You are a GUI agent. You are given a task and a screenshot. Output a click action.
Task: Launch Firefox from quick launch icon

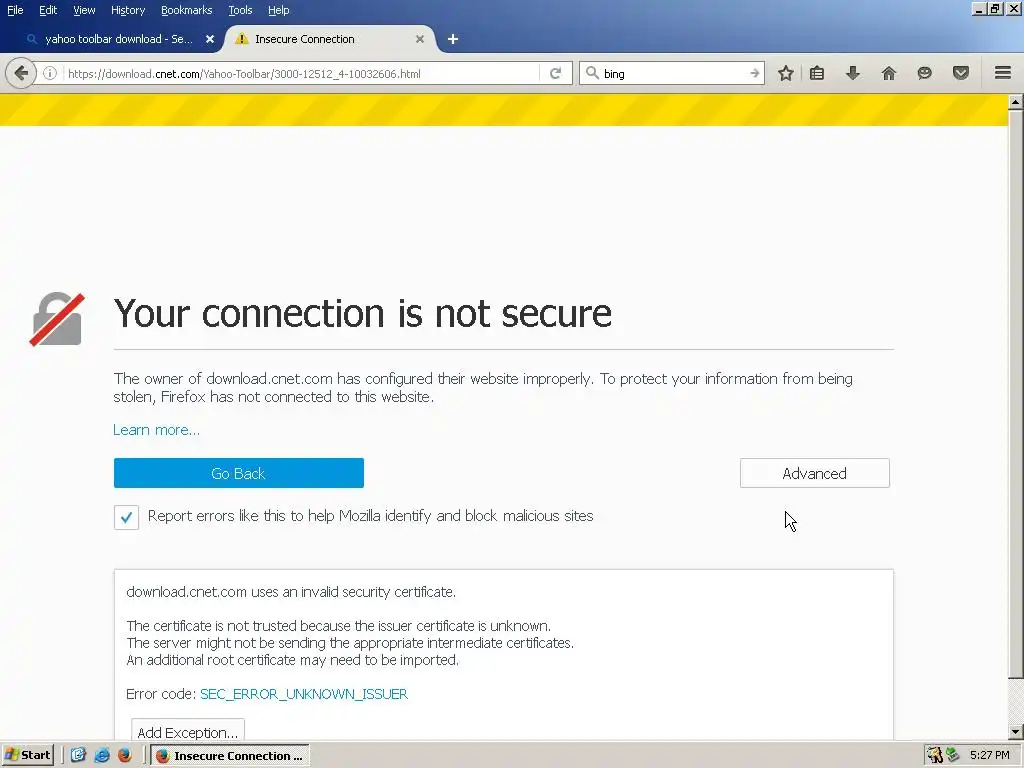(x=124, y=755)
